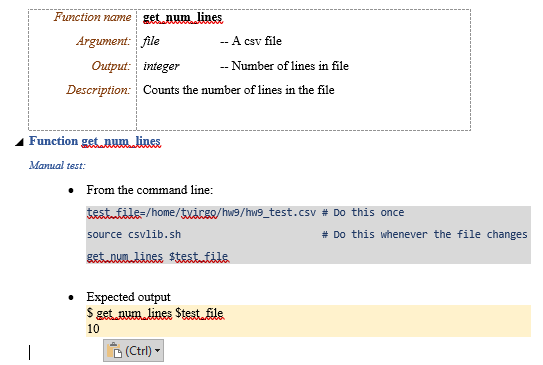This screenshot has height=365, width=543.
Task: Click the 'source csvlib.sh' code line
Action: click(134, 234)
